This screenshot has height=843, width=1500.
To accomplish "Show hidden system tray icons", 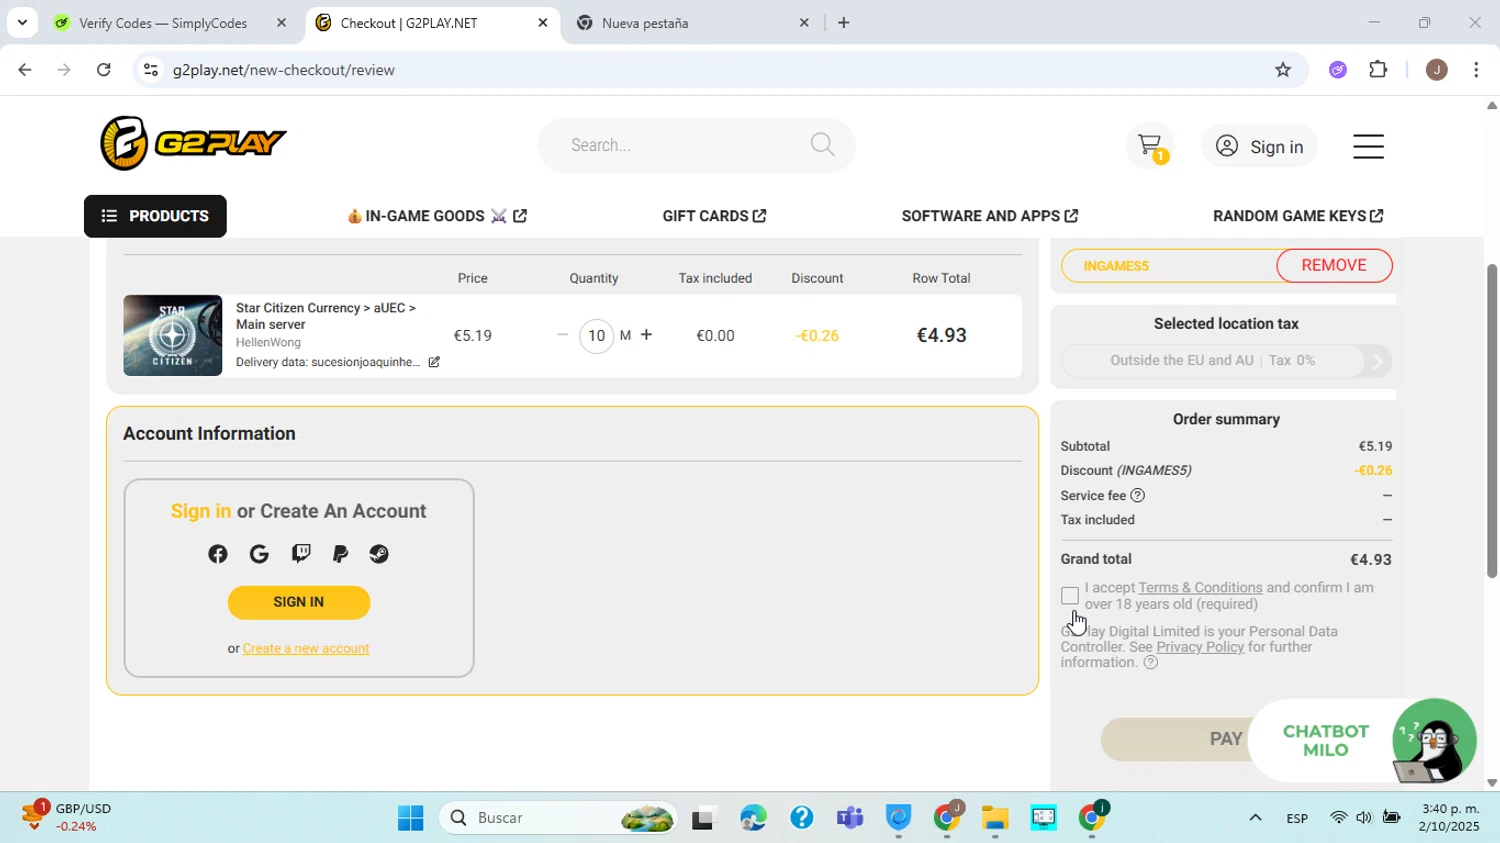I will (x=1255, y=818).
